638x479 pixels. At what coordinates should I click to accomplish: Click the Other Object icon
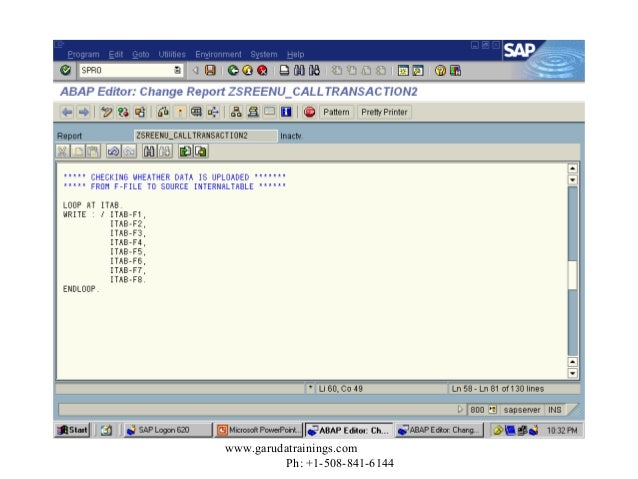140,112
